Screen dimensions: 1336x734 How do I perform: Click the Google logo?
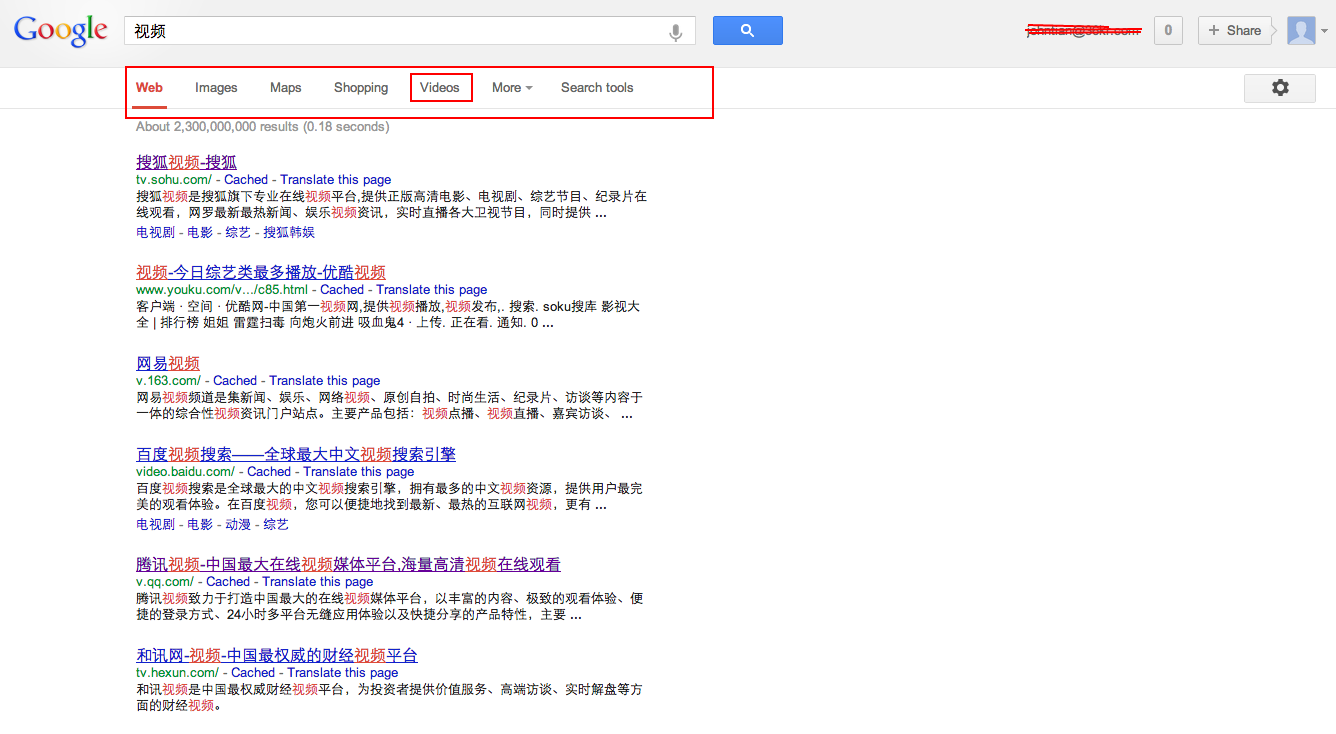click(x=60, y=30)
